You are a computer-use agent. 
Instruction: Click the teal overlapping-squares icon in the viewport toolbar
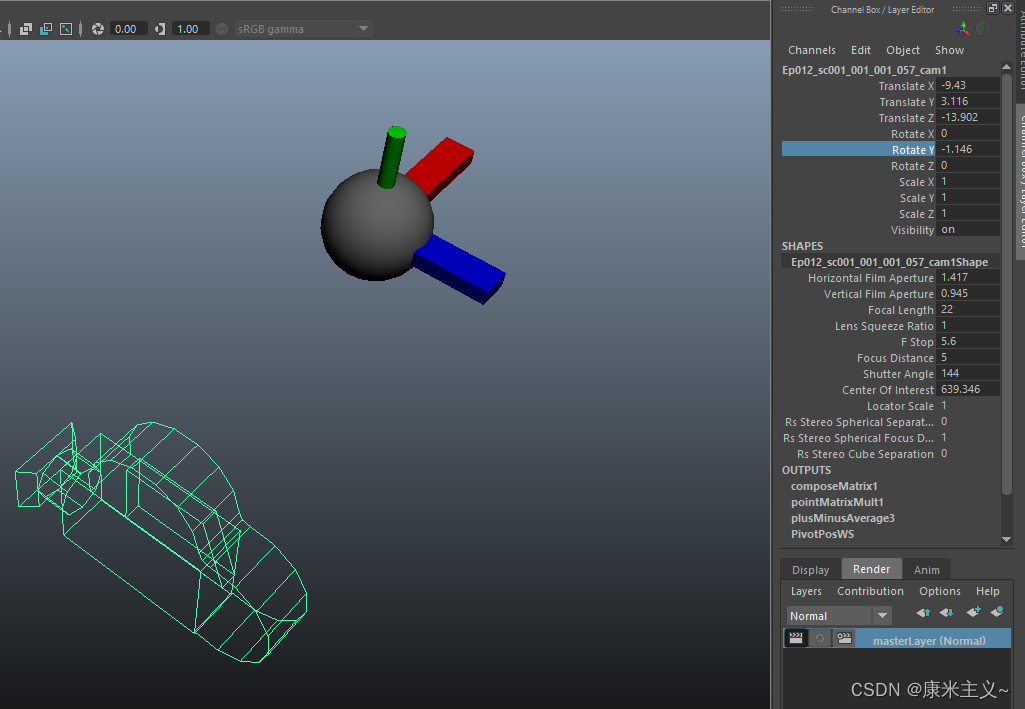click(46, 29)
